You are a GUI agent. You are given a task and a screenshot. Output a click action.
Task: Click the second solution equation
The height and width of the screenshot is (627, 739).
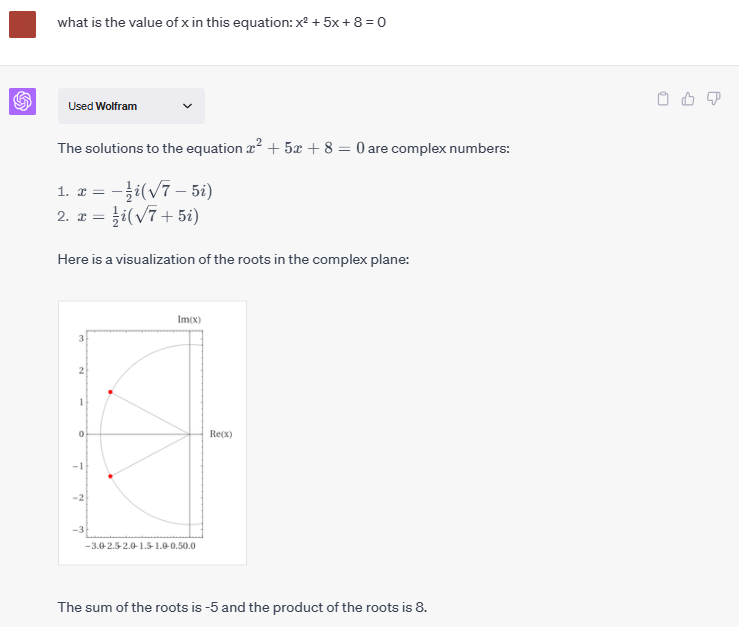(139, 215)
